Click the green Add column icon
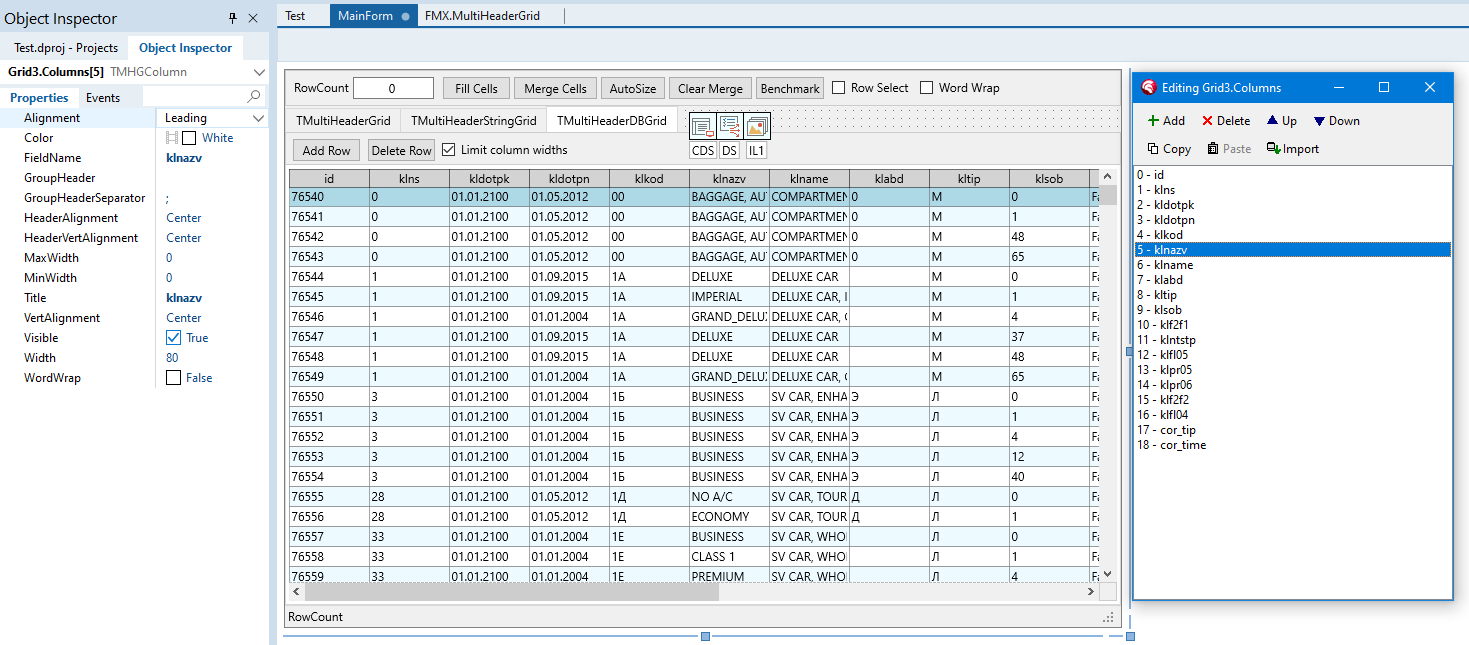The image size is (1469, 645). [1153, 121]
